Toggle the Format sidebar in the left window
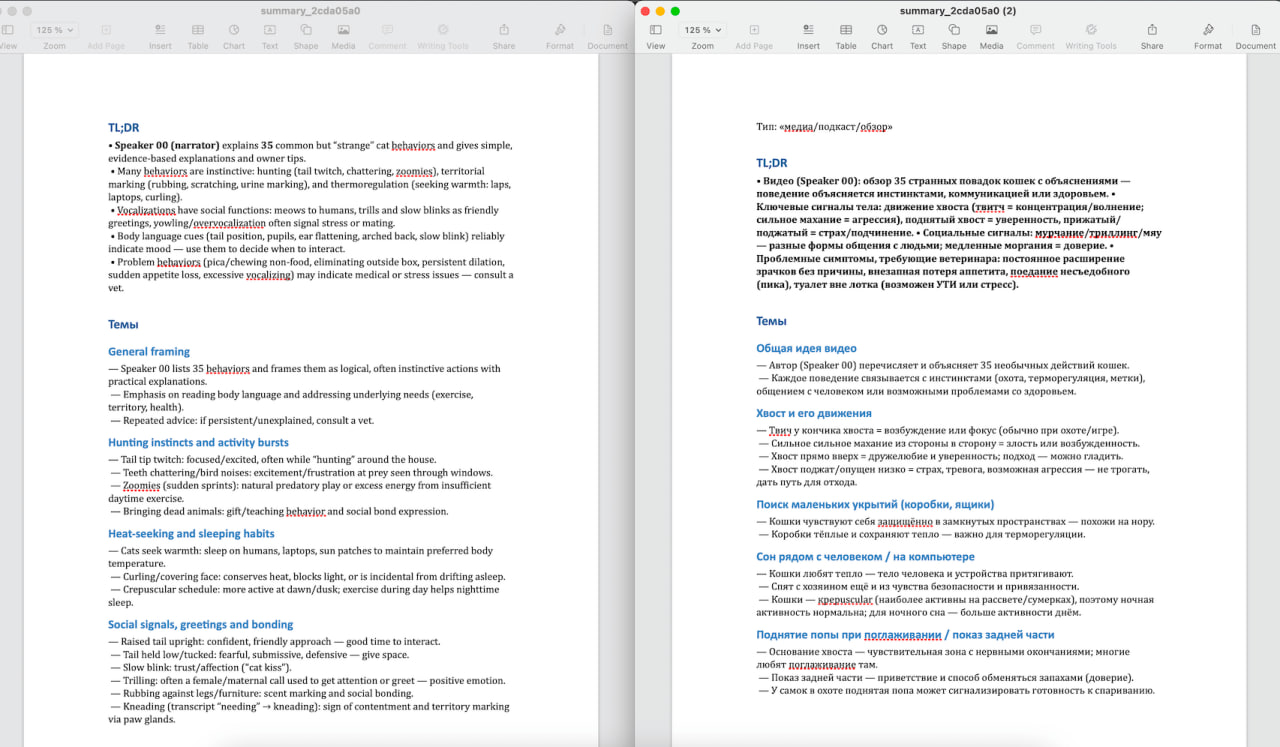This screenshot has width=1280, height=747. click(x=560, y=30)
